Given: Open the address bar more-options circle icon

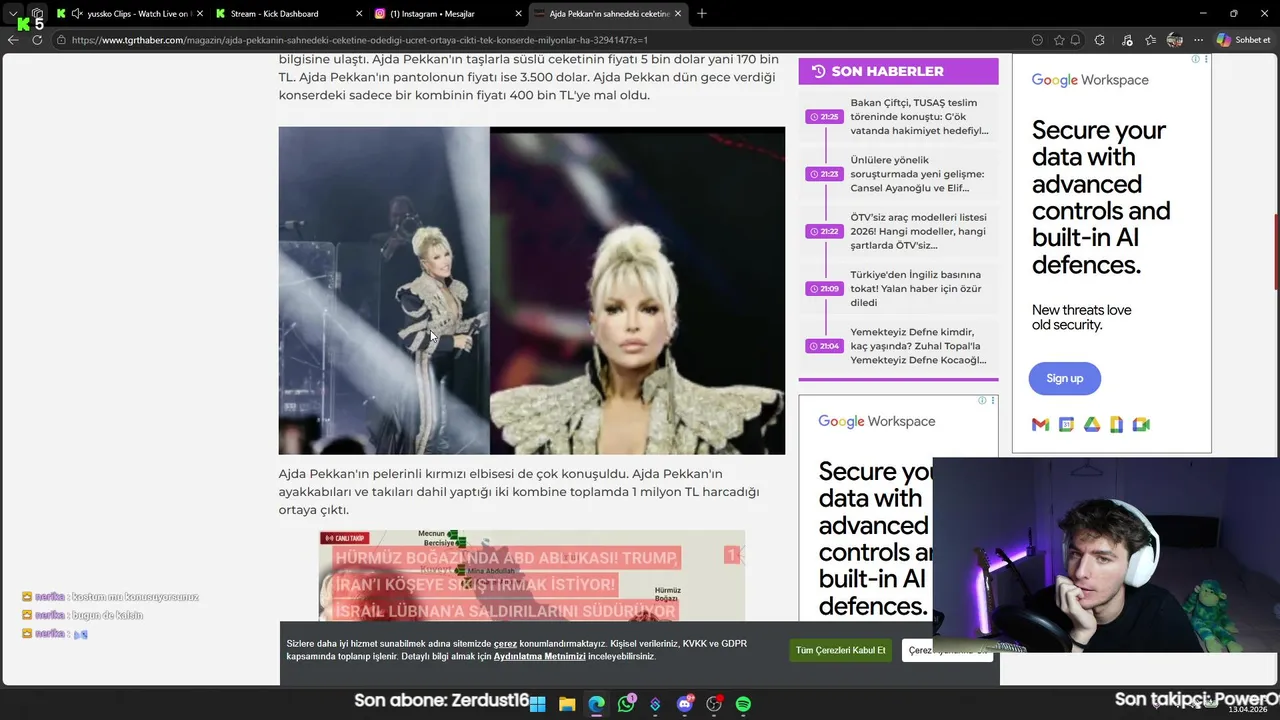Looking at the screenshot, I should click(1037, 40).
